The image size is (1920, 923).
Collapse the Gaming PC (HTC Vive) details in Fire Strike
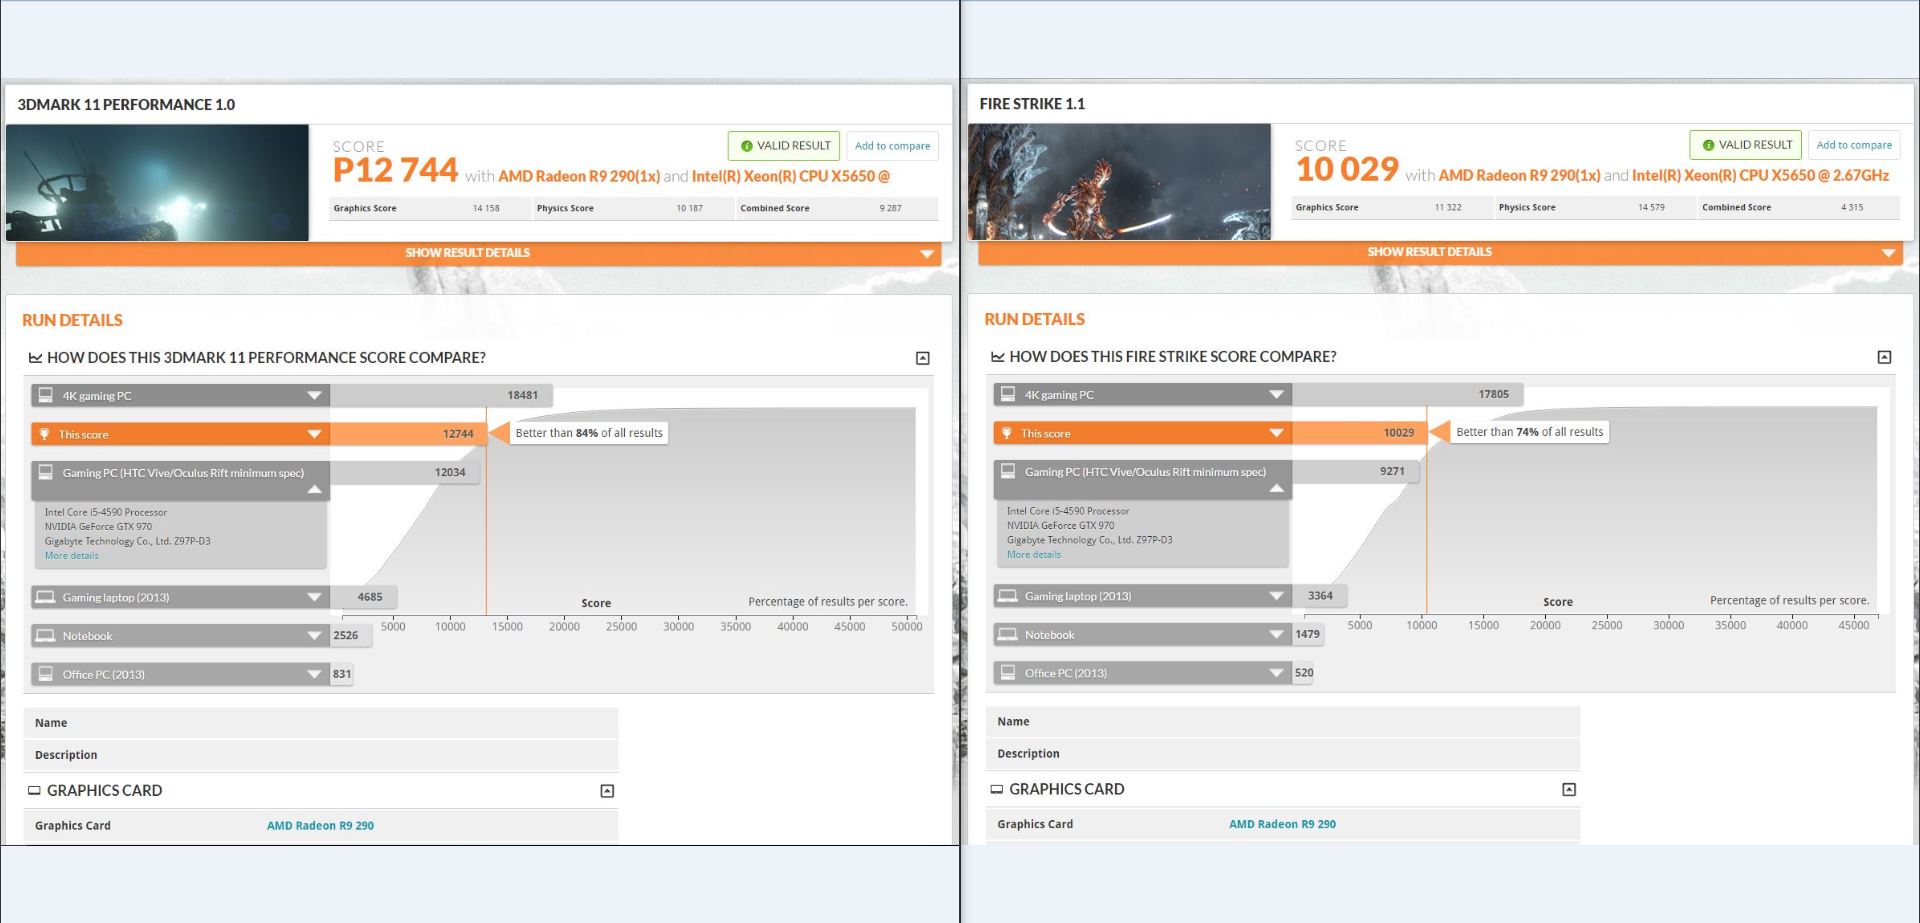pyautogui.click(x=1276, y=488)
